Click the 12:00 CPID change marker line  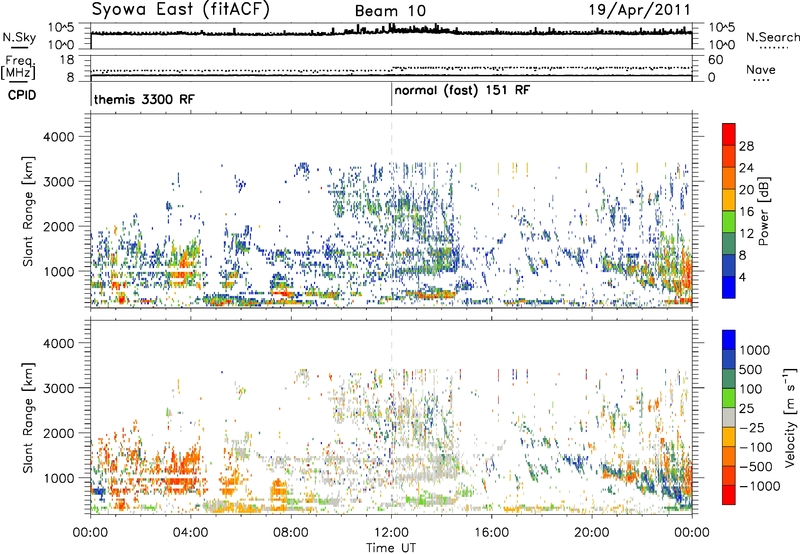[x=391, y=93]
